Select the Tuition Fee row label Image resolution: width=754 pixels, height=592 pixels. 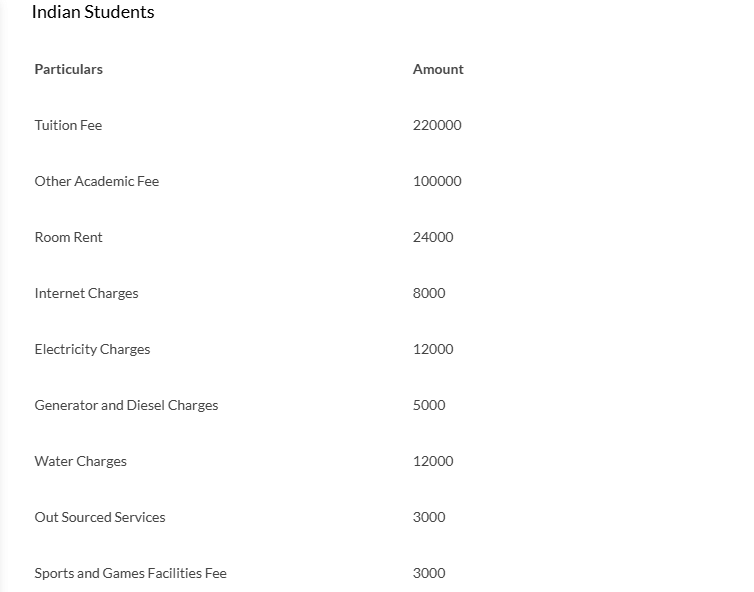(x=68, y=125)
